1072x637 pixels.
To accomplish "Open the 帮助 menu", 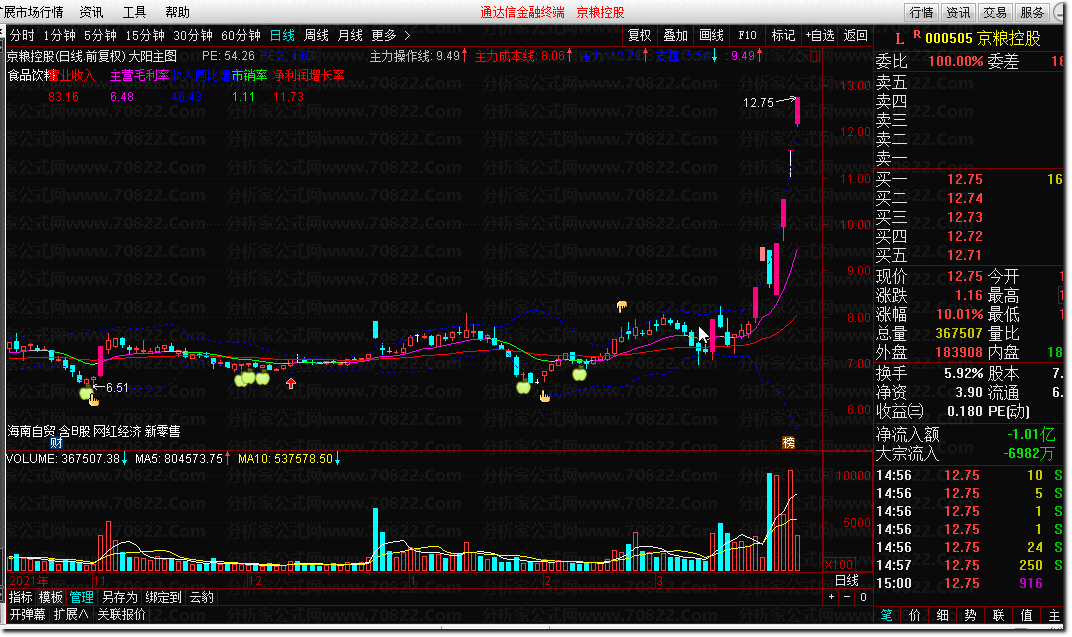I will click(178, 12).
